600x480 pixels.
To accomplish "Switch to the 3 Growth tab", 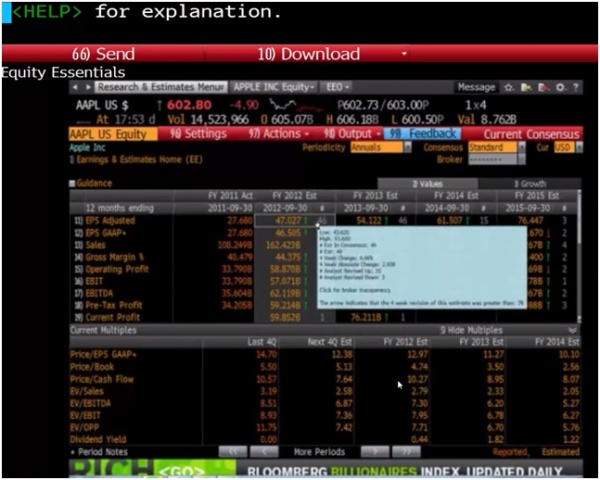I will coord(530,184).
